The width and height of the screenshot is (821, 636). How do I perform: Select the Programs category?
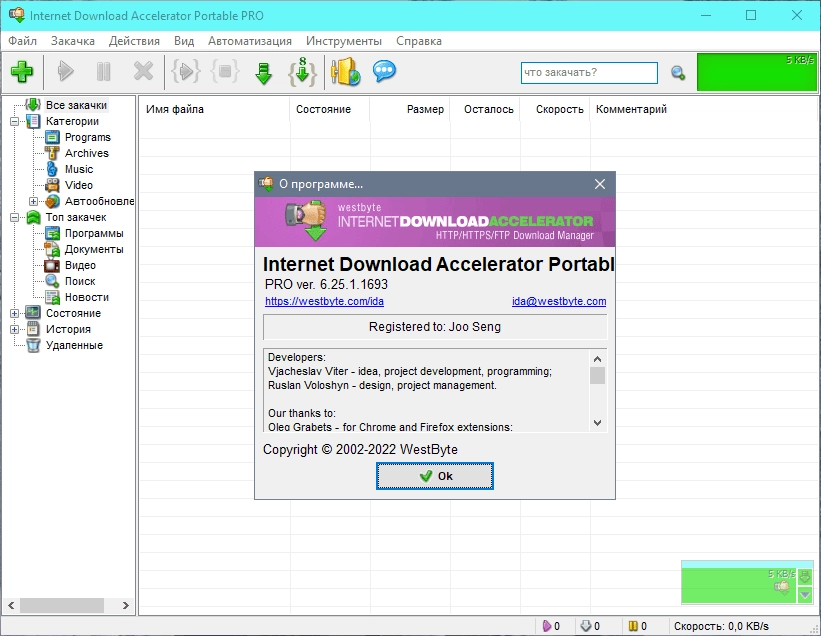coord(87,137)
